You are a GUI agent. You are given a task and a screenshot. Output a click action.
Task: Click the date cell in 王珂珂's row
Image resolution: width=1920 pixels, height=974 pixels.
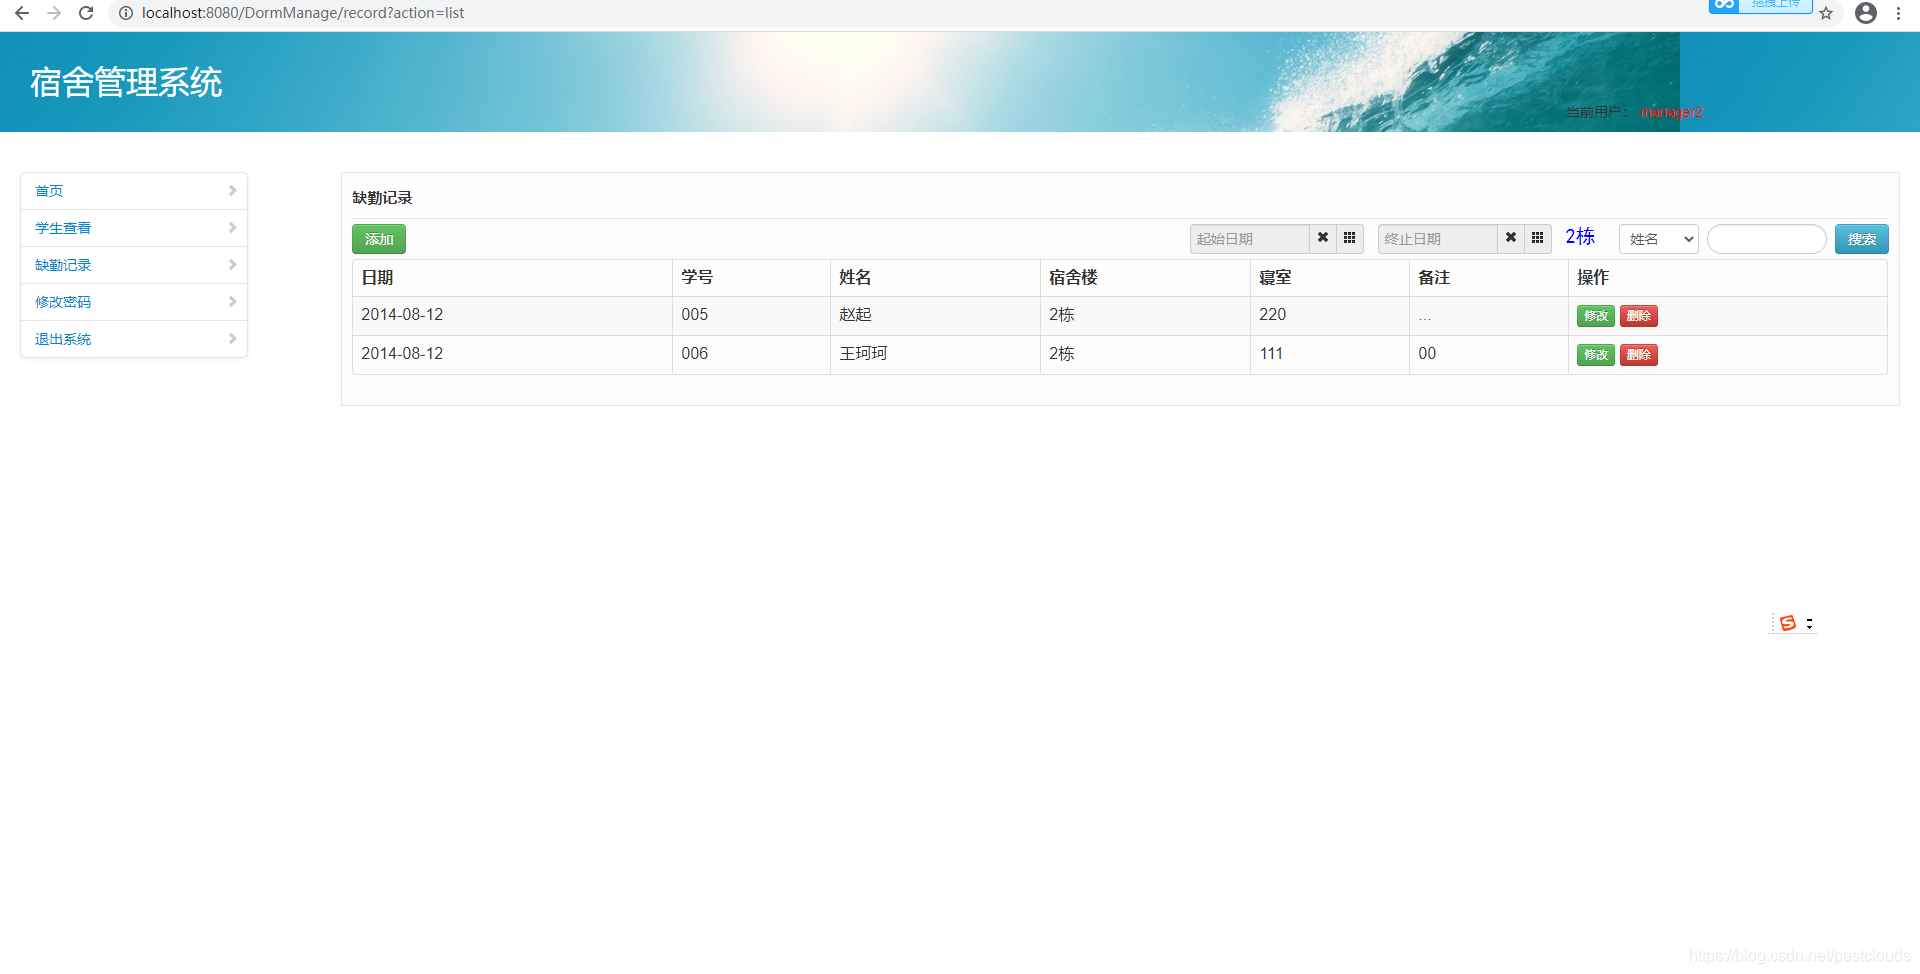click(512, 354)
